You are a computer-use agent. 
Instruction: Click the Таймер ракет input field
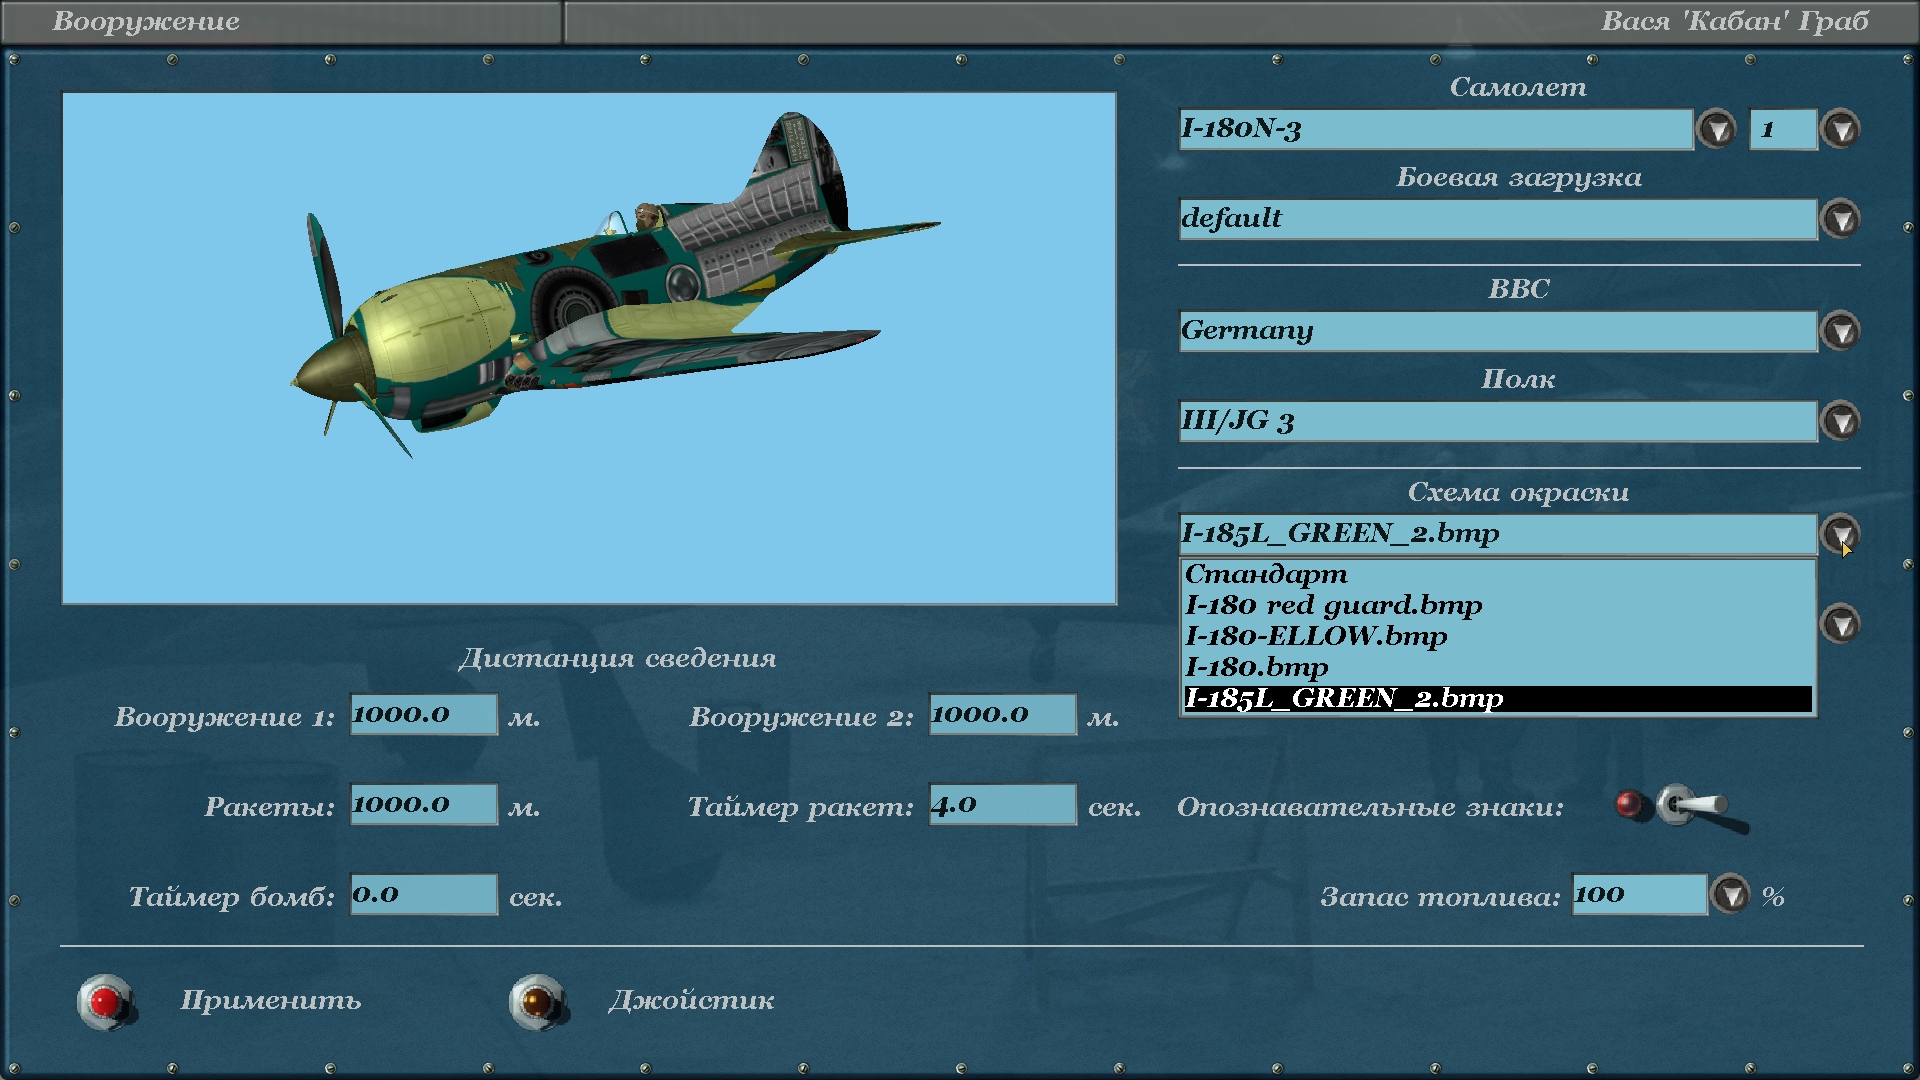tap(1002, 805)
